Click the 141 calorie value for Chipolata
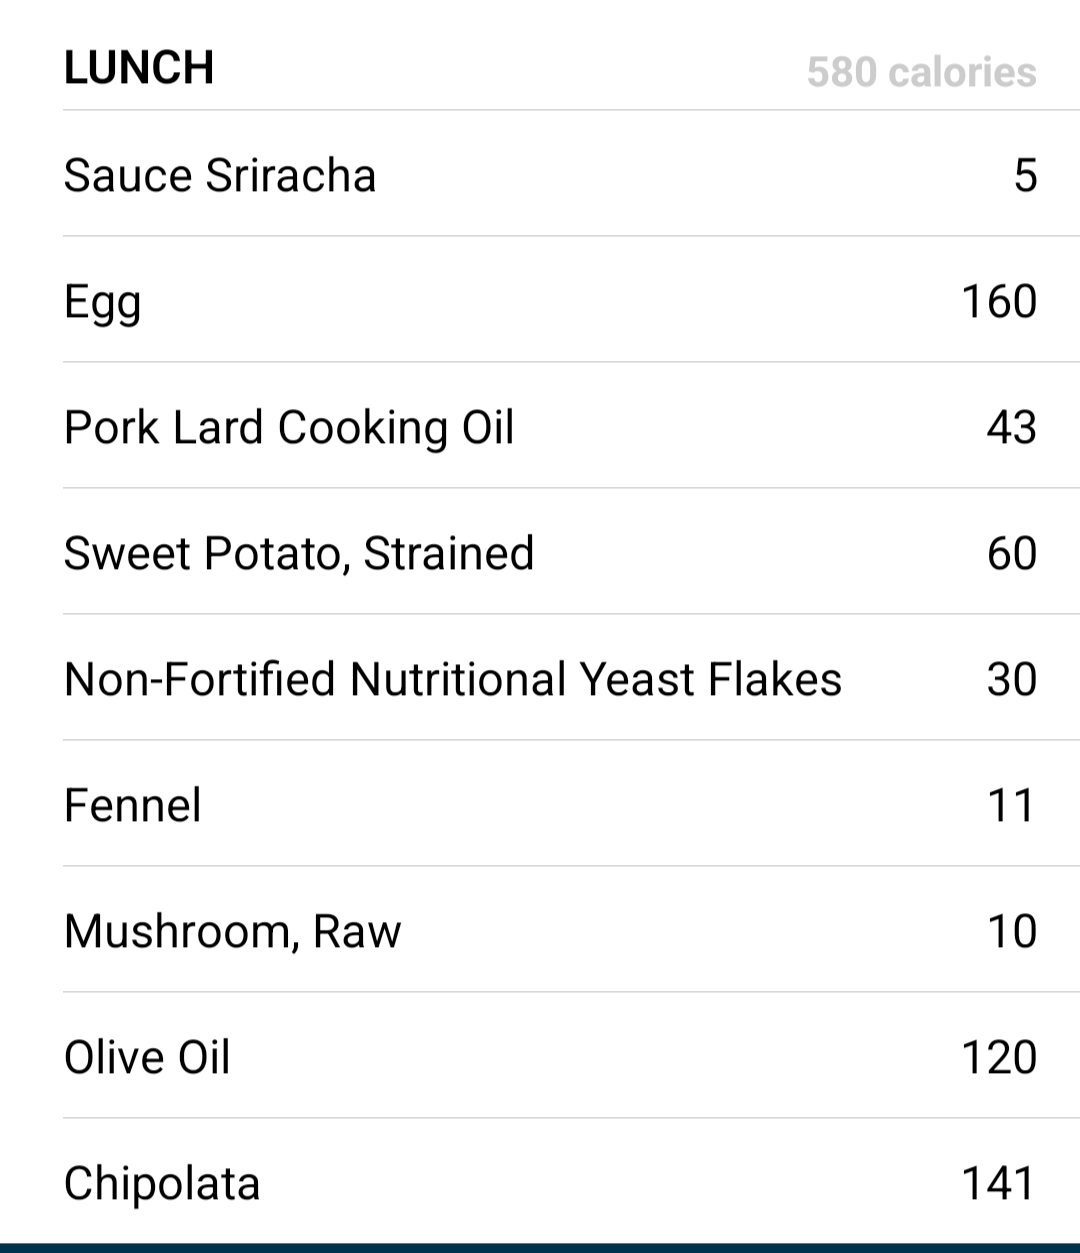 point(999,1183)
